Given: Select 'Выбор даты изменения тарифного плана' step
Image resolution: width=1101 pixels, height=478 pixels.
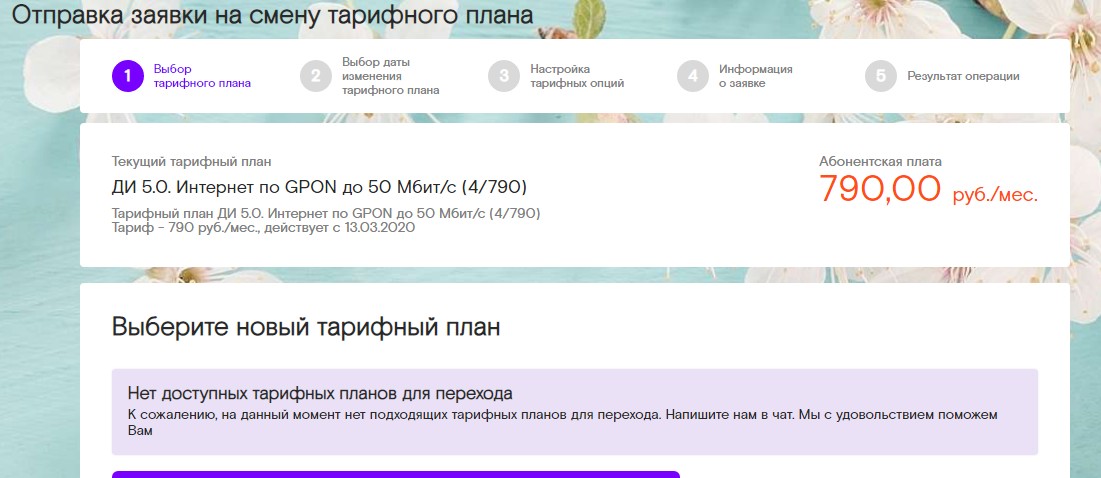Looking at the screenshot, I should pyautogui.click(x=390, y=76).
